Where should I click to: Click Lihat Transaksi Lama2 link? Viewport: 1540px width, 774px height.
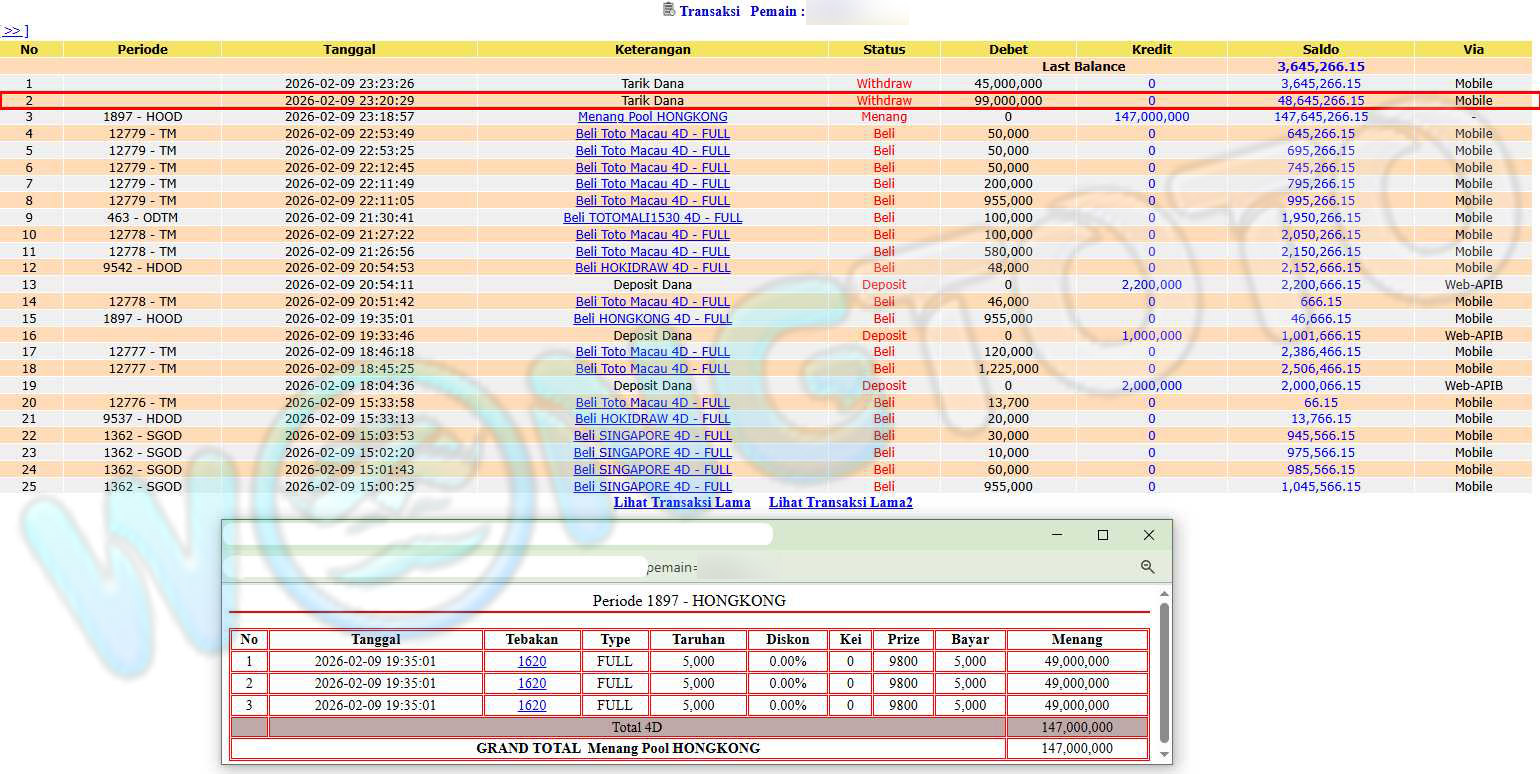(840, 503)
